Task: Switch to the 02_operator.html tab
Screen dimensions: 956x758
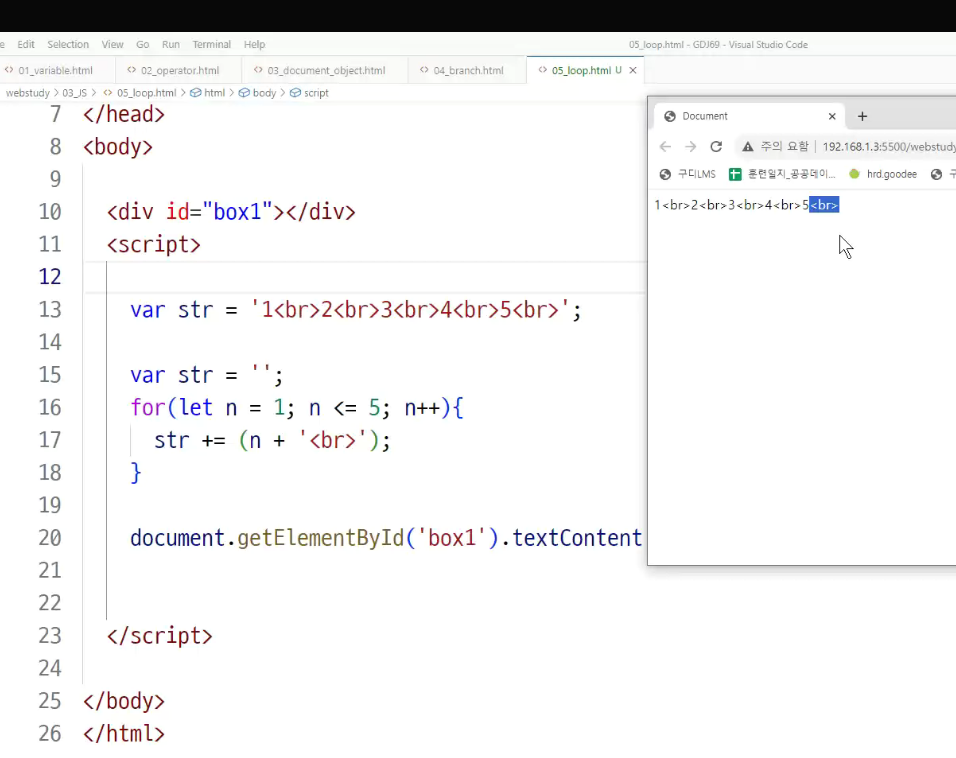Action: 178,70
